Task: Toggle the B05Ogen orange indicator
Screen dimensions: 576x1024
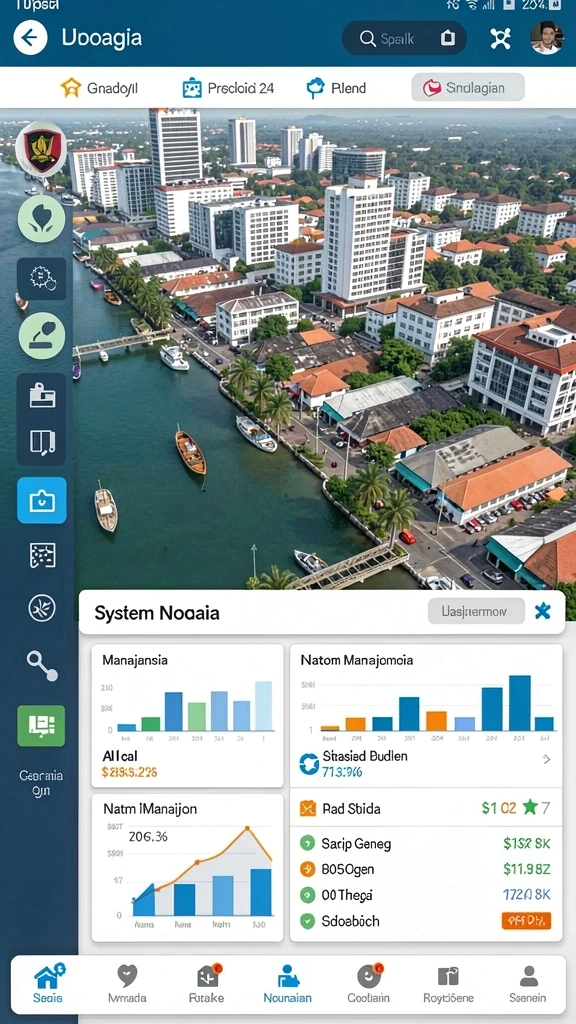Action: [x=308, y=869]
